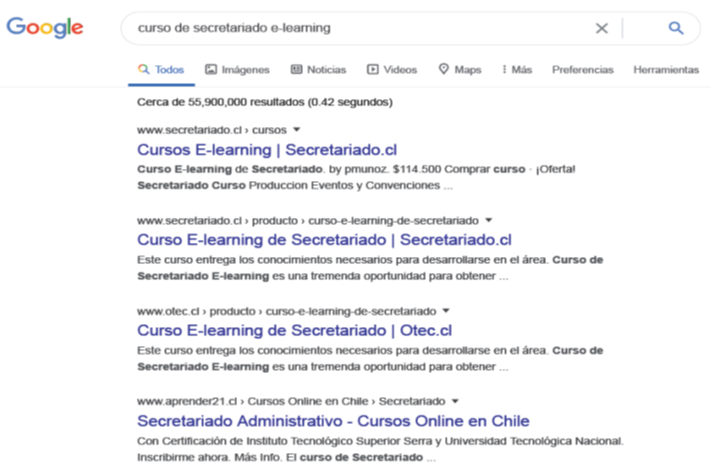The height and width of the screenshot is (471, 711).
Task: Open 'Secretariado Administrativo - Cursos Online en Chile'
Action: click(x=333, y=420)
